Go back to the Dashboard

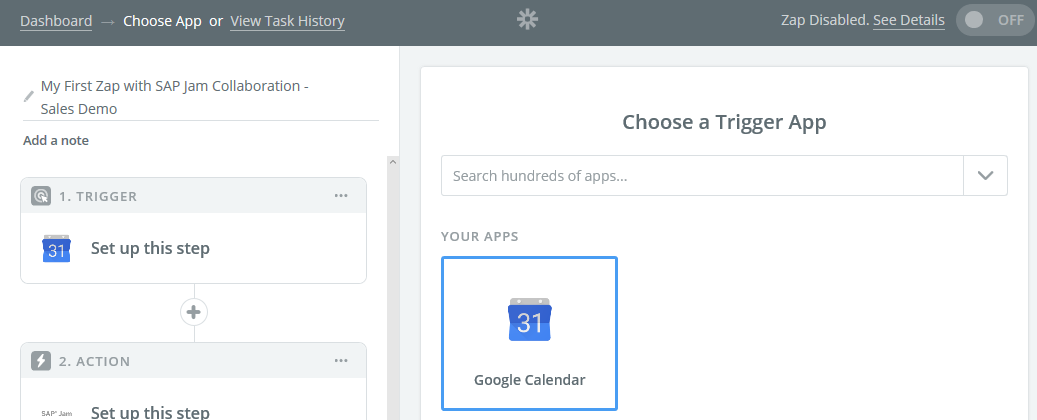coord(56,21)
